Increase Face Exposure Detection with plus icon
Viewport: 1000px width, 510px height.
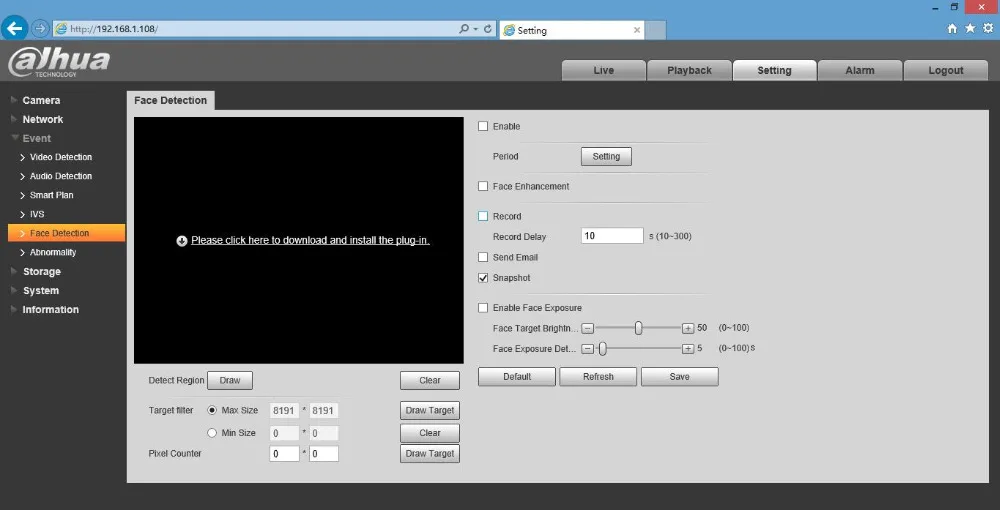688,349
